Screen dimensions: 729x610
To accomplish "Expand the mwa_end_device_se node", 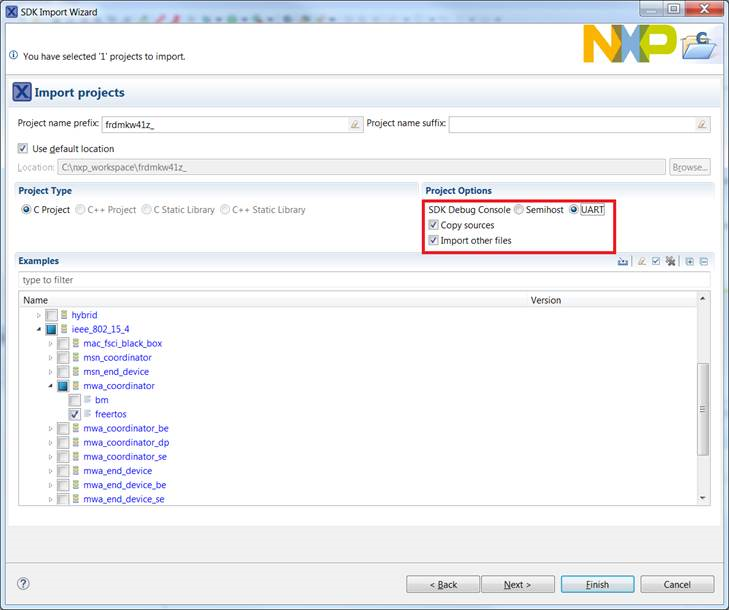I will click(50, 499).
